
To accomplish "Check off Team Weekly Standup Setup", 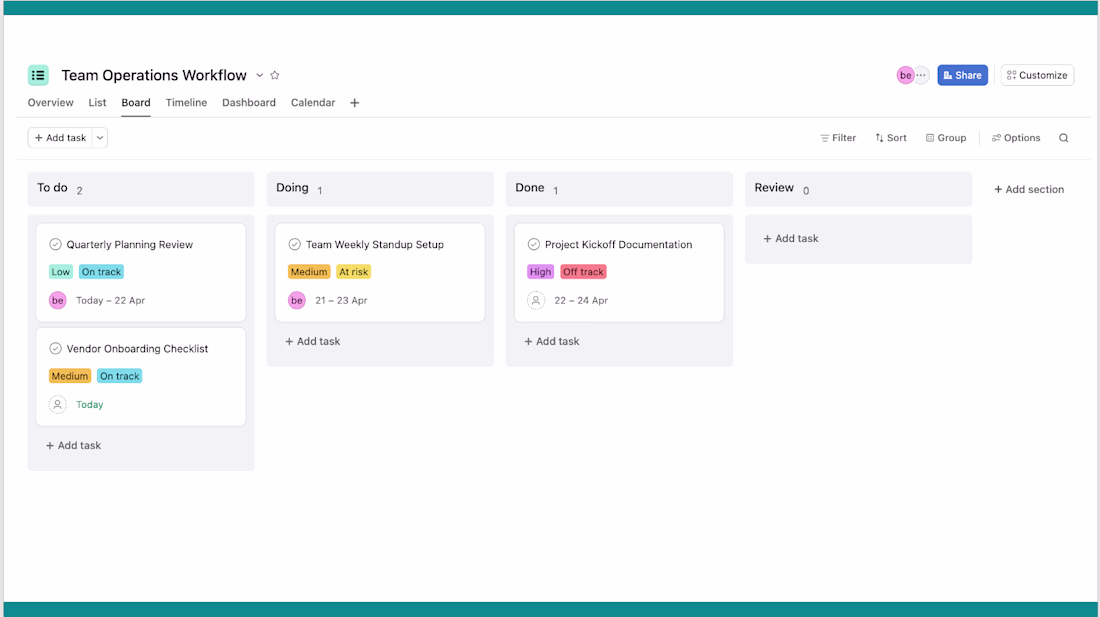I will [295, 244].
